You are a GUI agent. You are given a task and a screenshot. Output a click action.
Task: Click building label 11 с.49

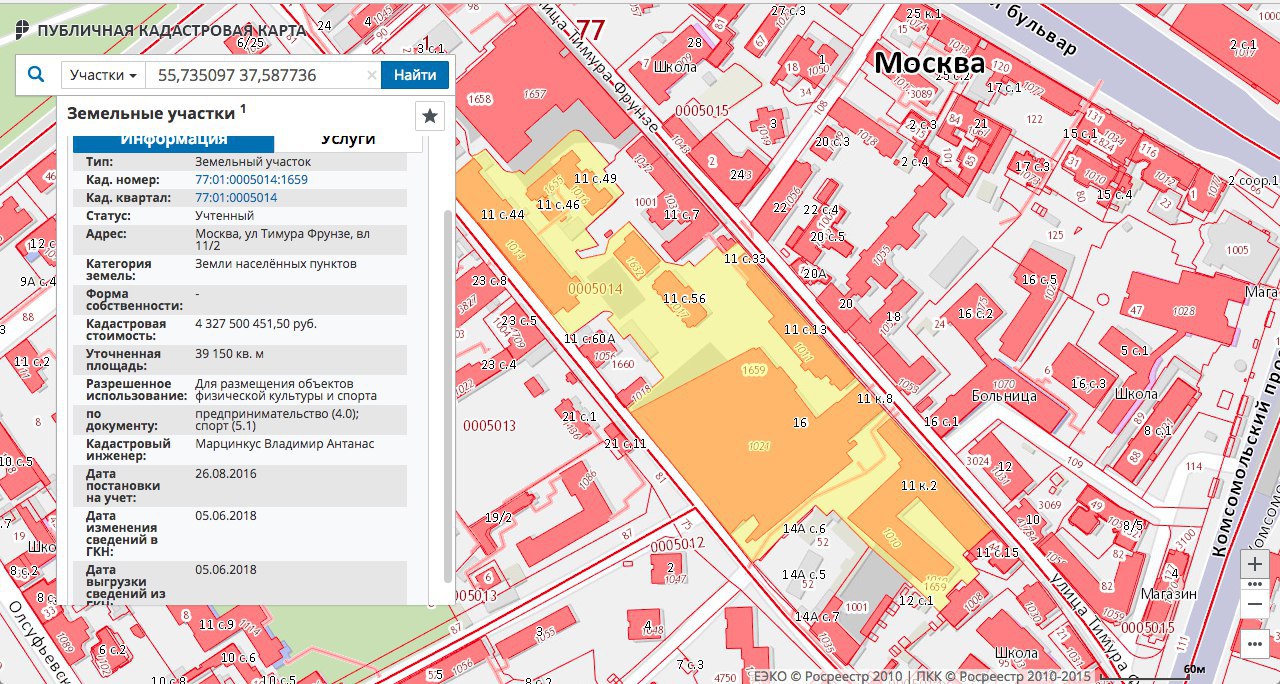pyautogui.click(x=595, y=179)
